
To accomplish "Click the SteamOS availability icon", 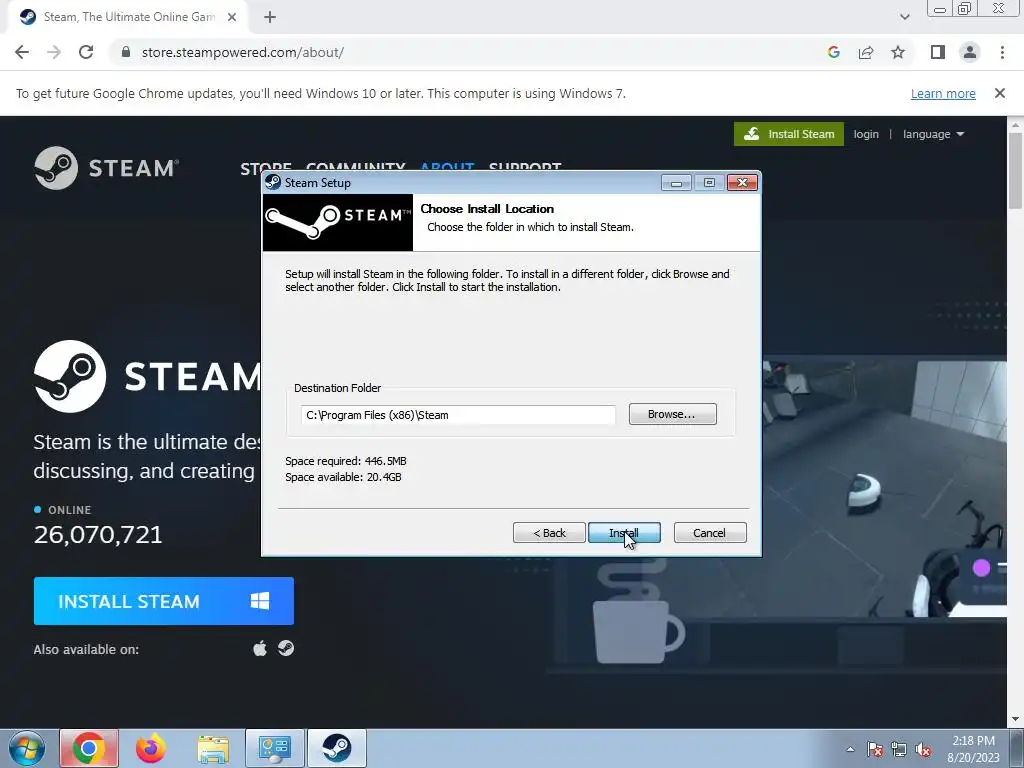I will [286, 648].
